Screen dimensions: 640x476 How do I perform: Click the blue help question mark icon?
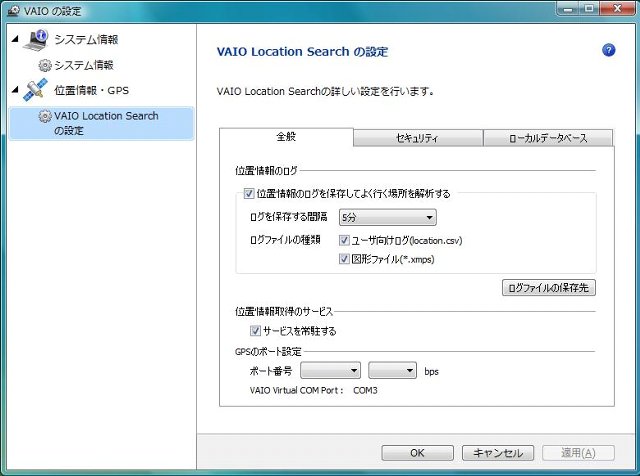608,50
